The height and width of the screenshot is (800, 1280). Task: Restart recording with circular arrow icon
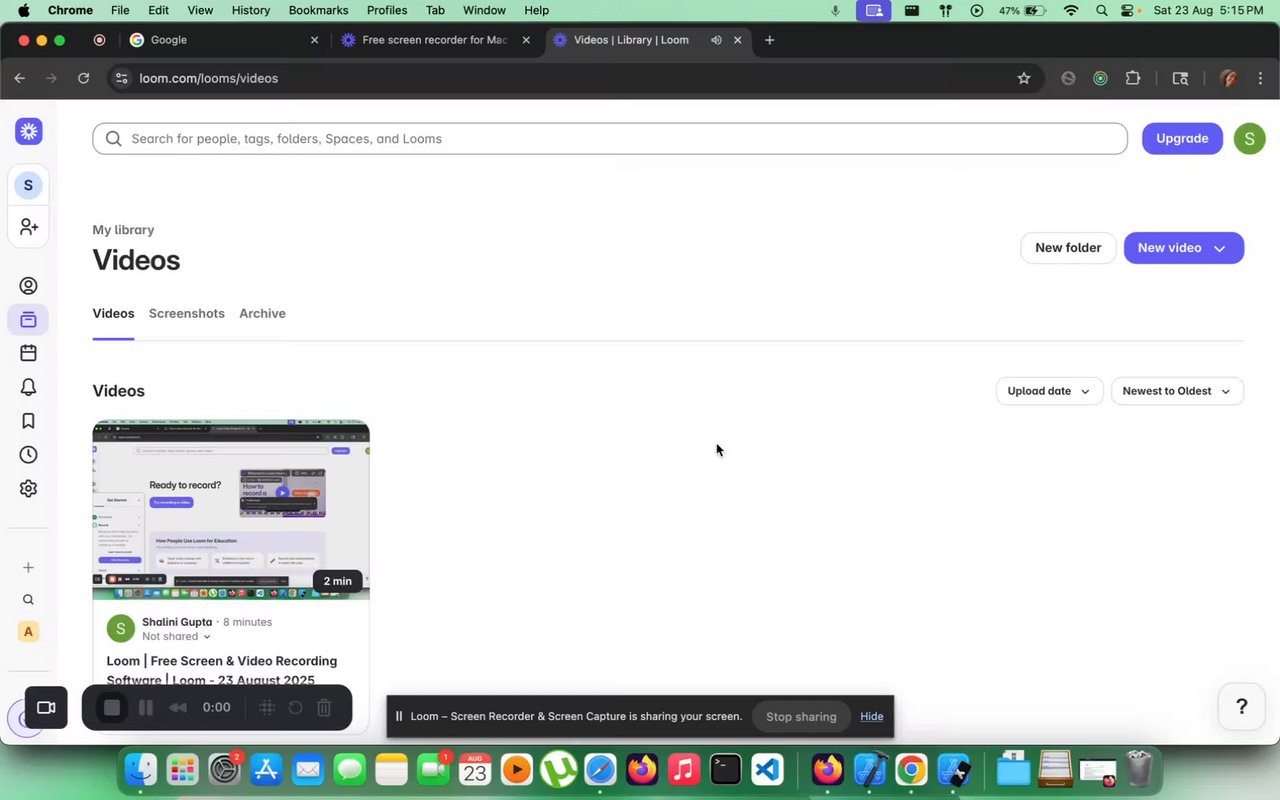tap(295, 708)
